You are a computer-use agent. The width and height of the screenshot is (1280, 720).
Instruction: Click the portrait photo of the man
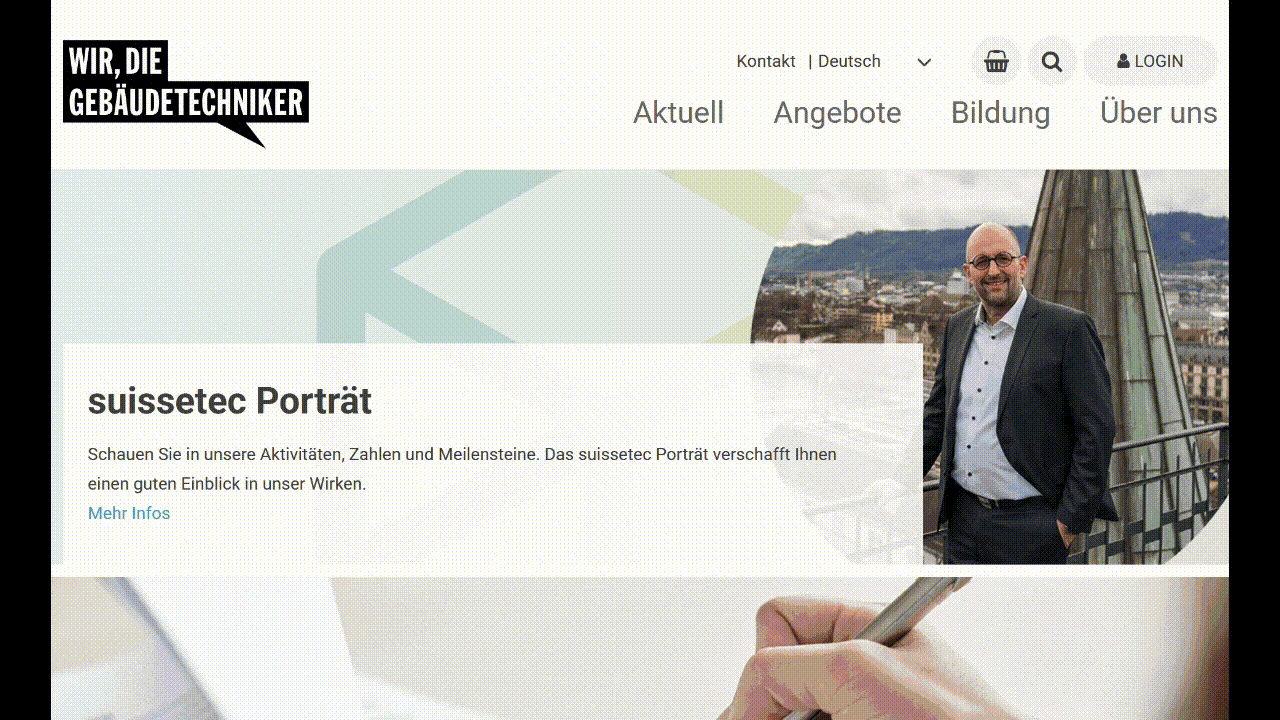coord(1018,390)
